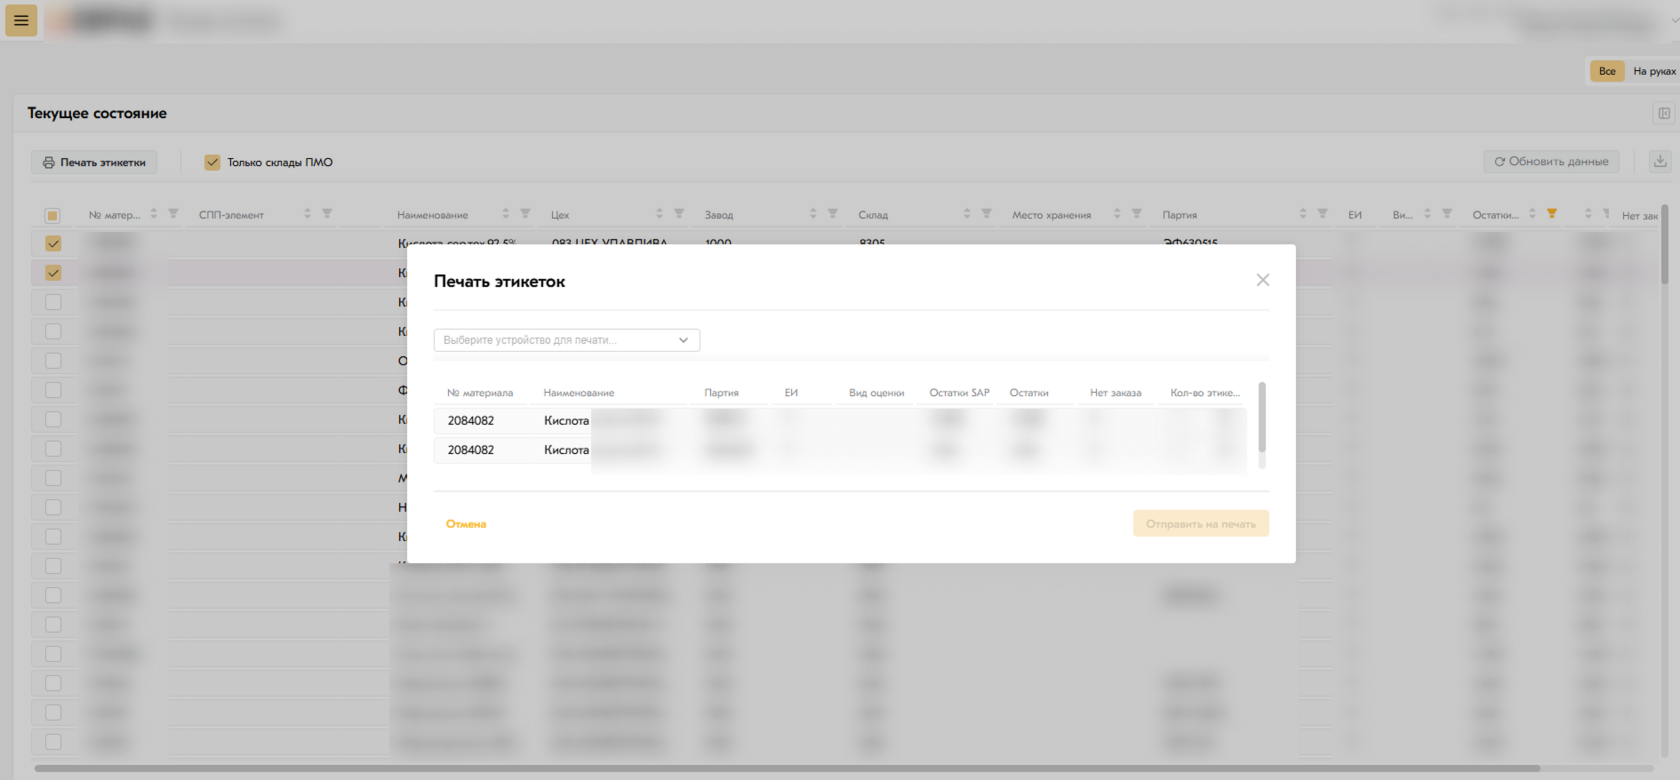Open filter for СПП-элемент column

[327, 214]
